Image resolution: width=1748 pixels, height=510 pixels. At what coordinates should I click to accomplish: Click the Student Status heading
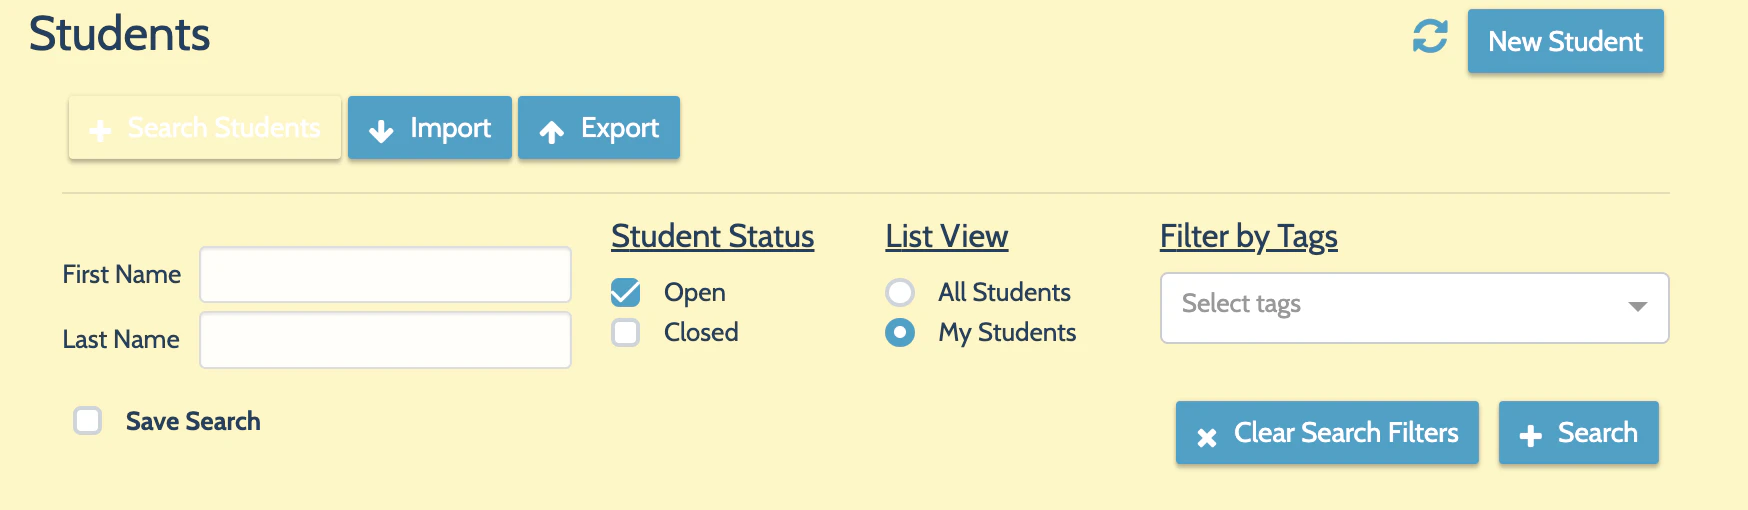712,237
